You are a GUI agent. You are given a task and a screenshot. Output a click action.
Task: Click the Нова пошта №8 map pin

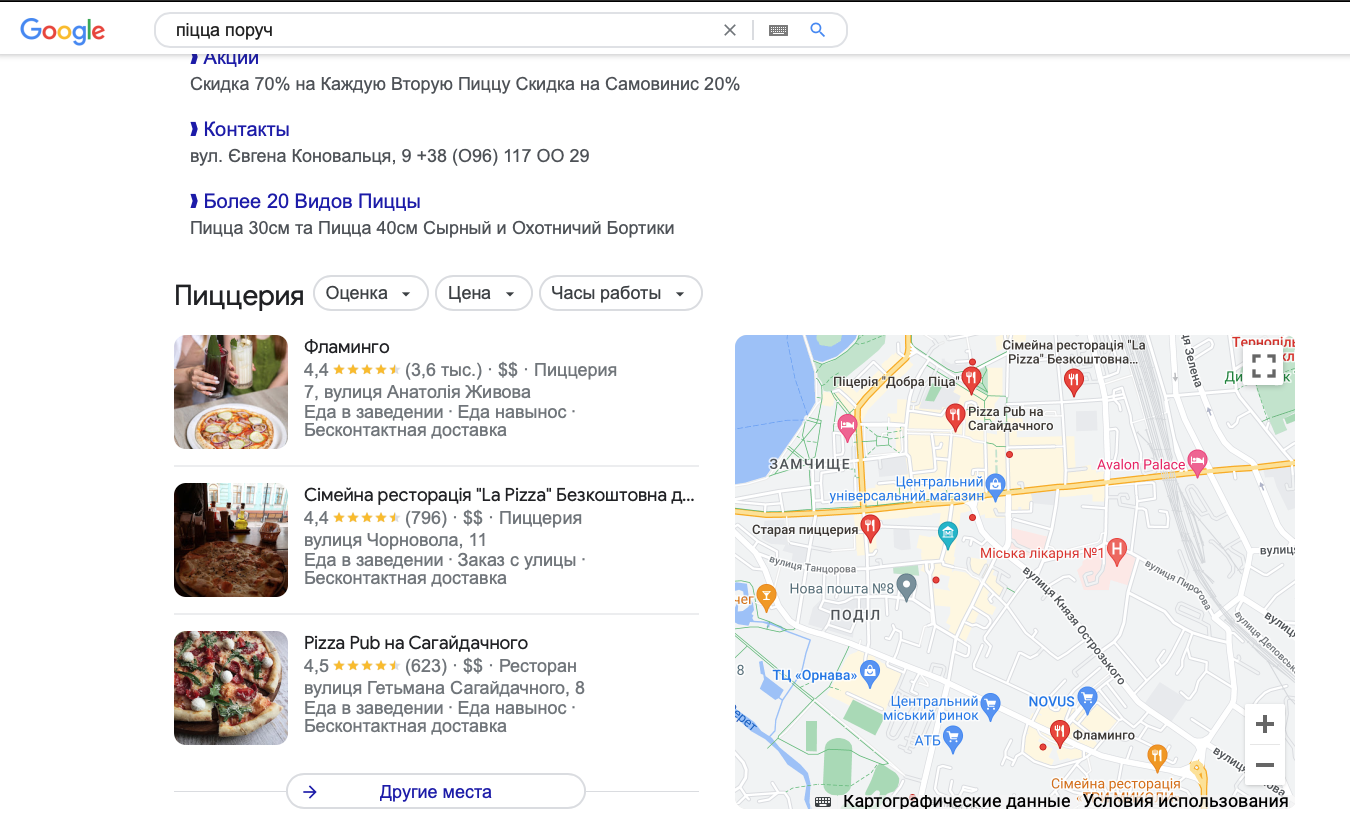point(906,586)
